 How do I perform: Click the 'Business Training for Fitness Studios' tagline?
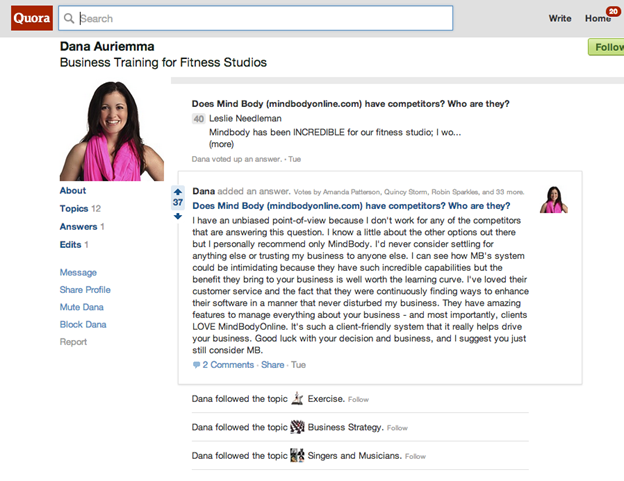pos(163,62)
